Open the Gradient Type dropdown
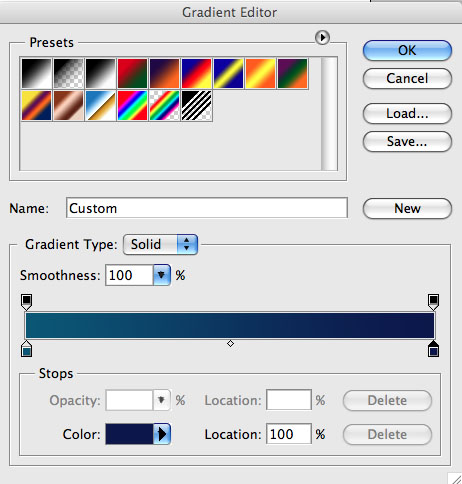Image resolution: width=462 pixels, height=484 pixels. [x=160, y=245]
